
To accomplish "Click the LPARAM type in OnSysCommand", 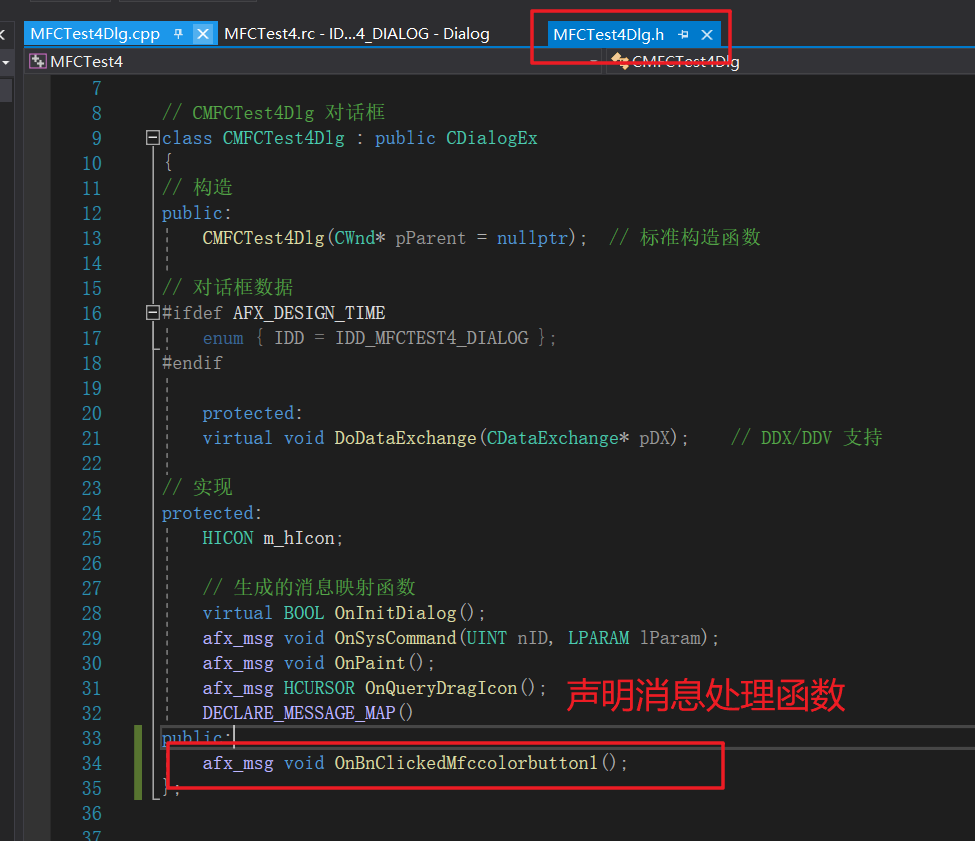I will [x=598, y=638].
